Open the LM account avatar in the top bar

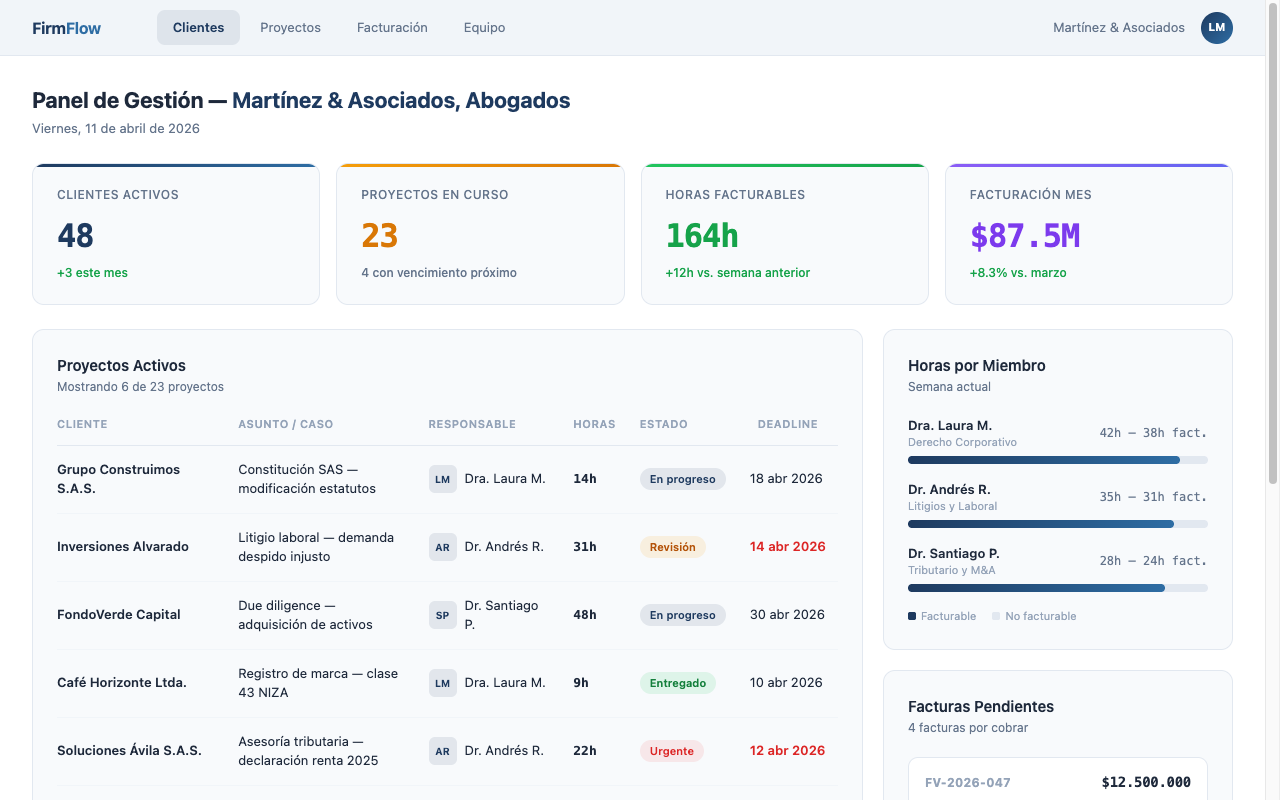point(1216,28)
